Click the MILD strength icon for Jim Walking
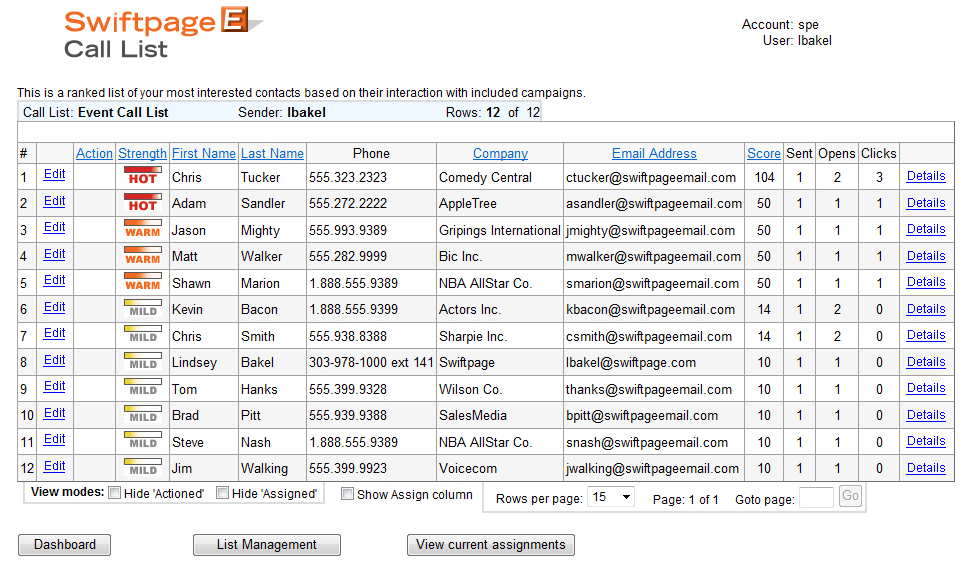Viewport: 970px width, 573px height. point(143,468)
